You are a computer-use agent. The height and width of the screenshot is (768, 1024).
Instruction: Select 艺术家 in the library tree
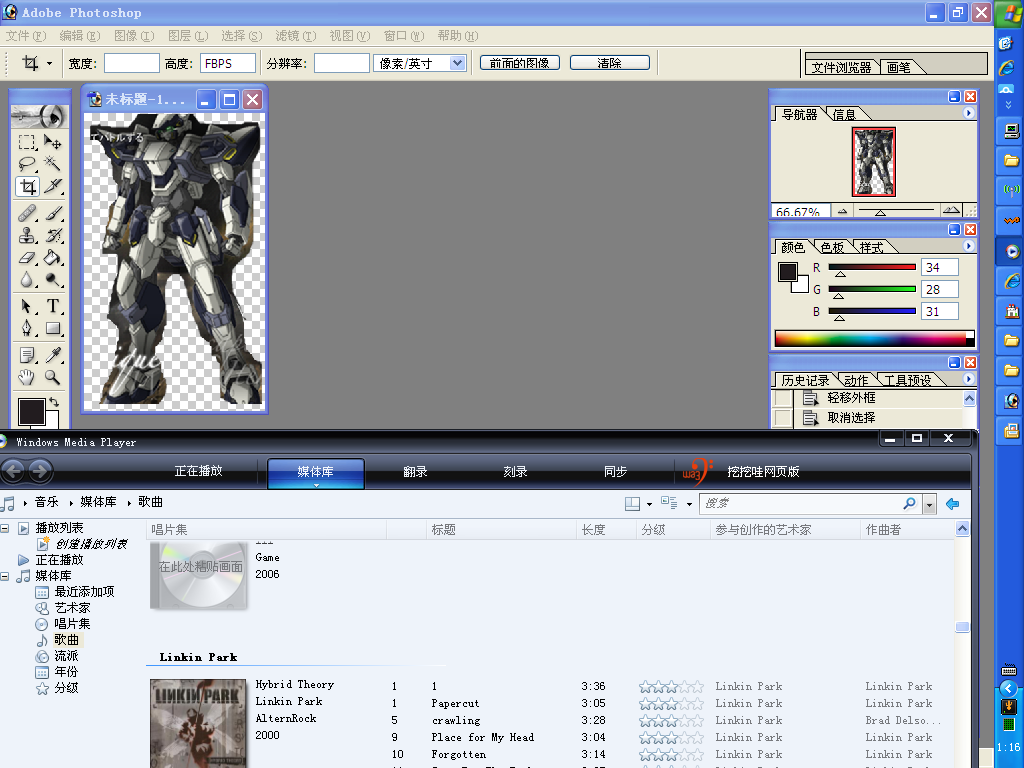coord(72,608)
